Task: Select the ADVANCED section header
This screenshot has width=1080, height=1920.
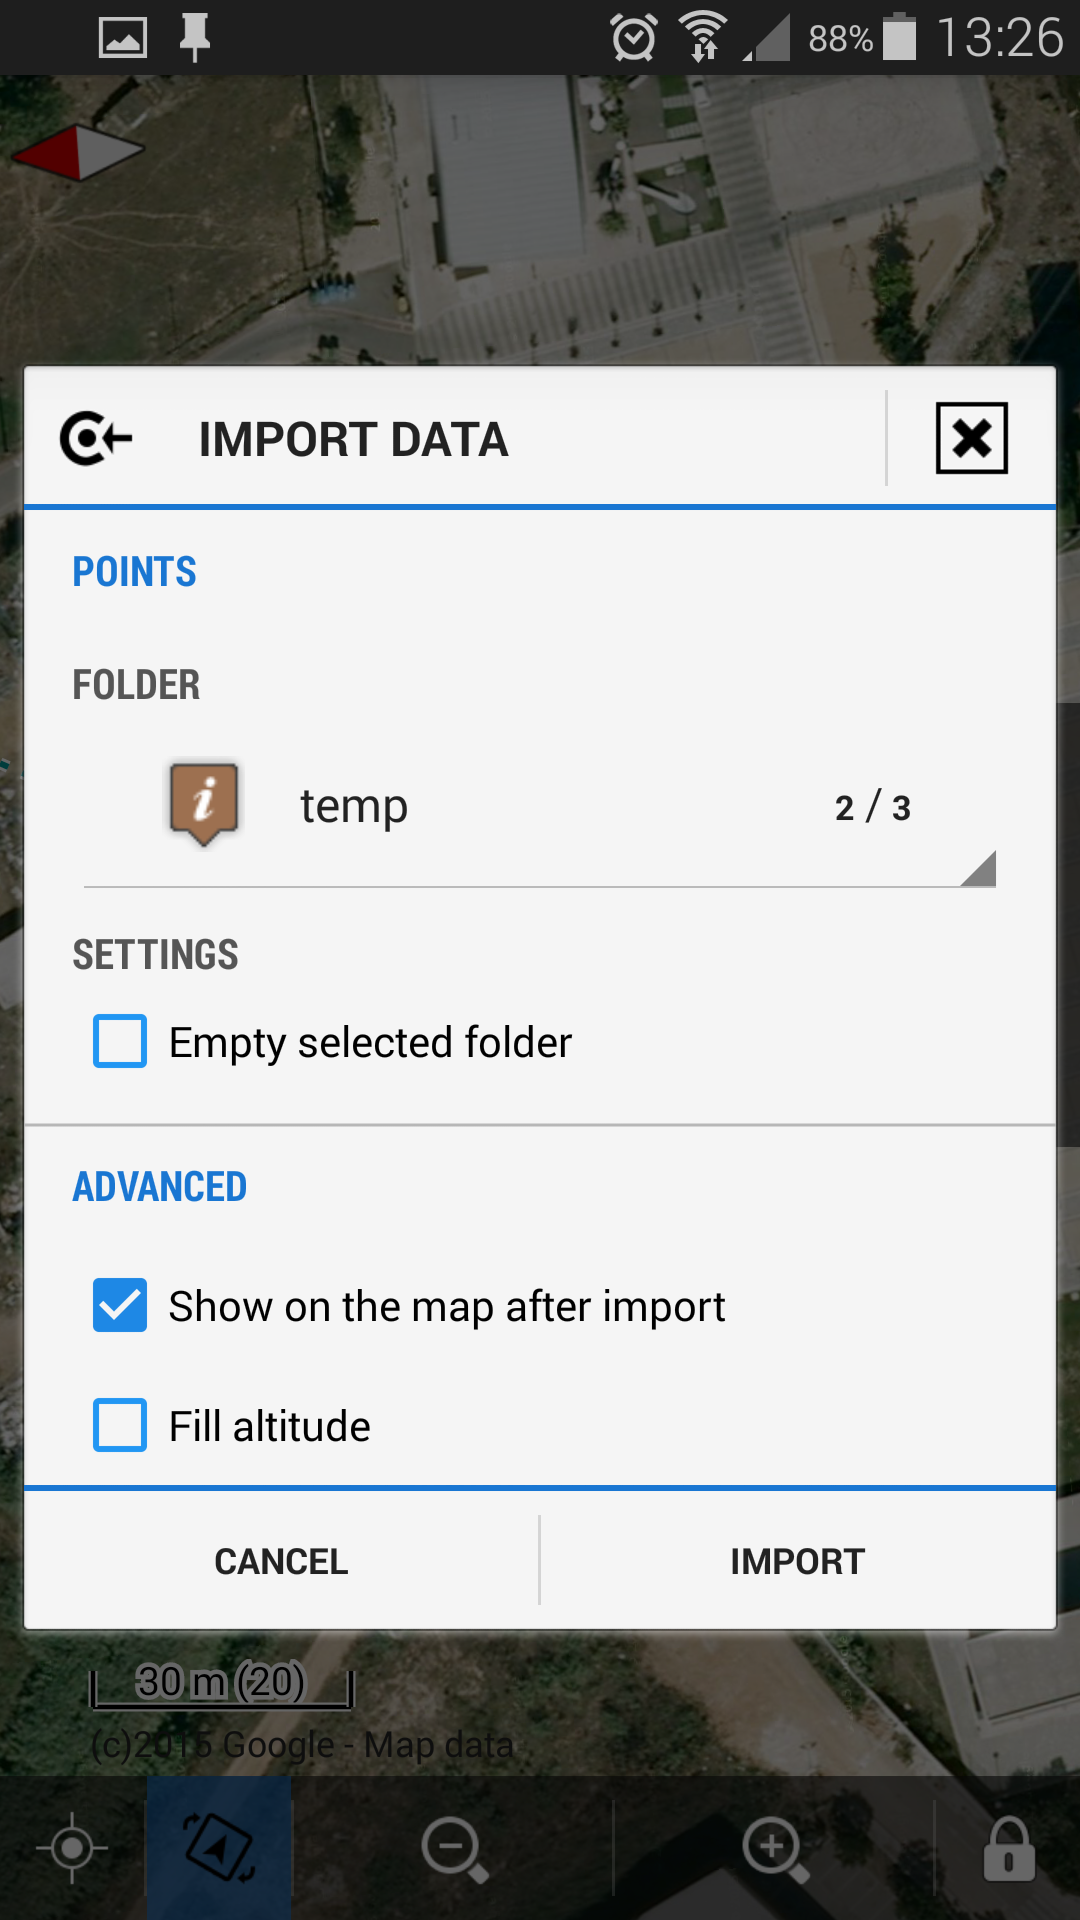Action: (x=160, y=1187)
